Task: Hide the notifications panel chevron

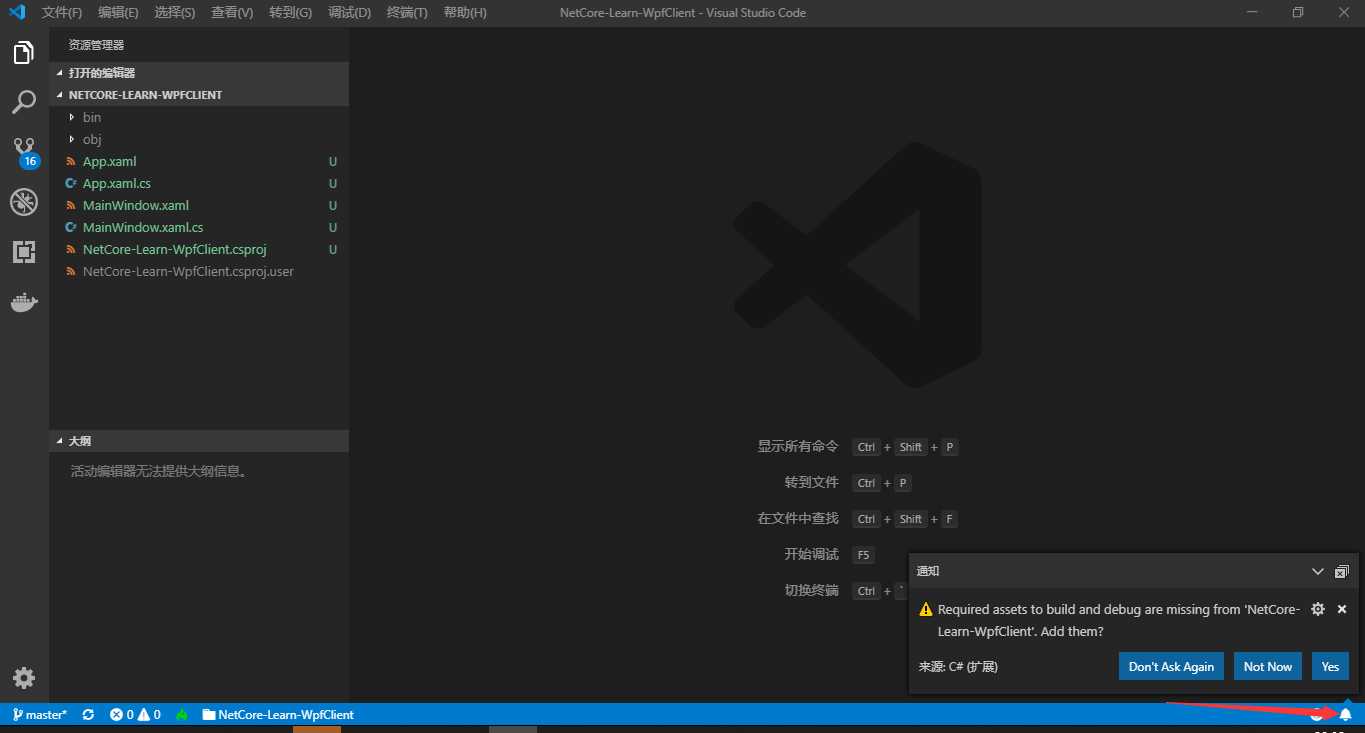Action: click(x=1318, y=572)
